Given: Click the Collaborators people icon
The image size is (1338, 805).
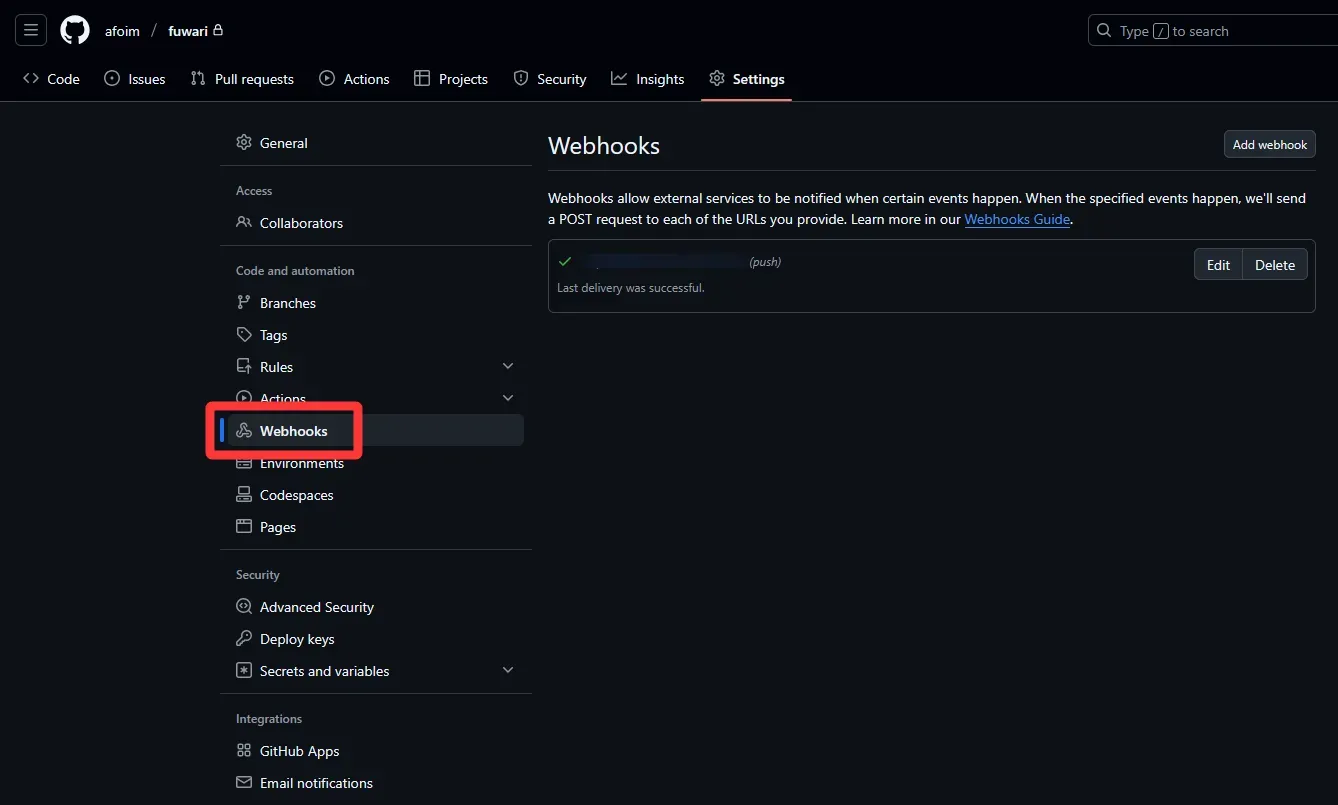Looking at the screenshot, I should (244, 223).
